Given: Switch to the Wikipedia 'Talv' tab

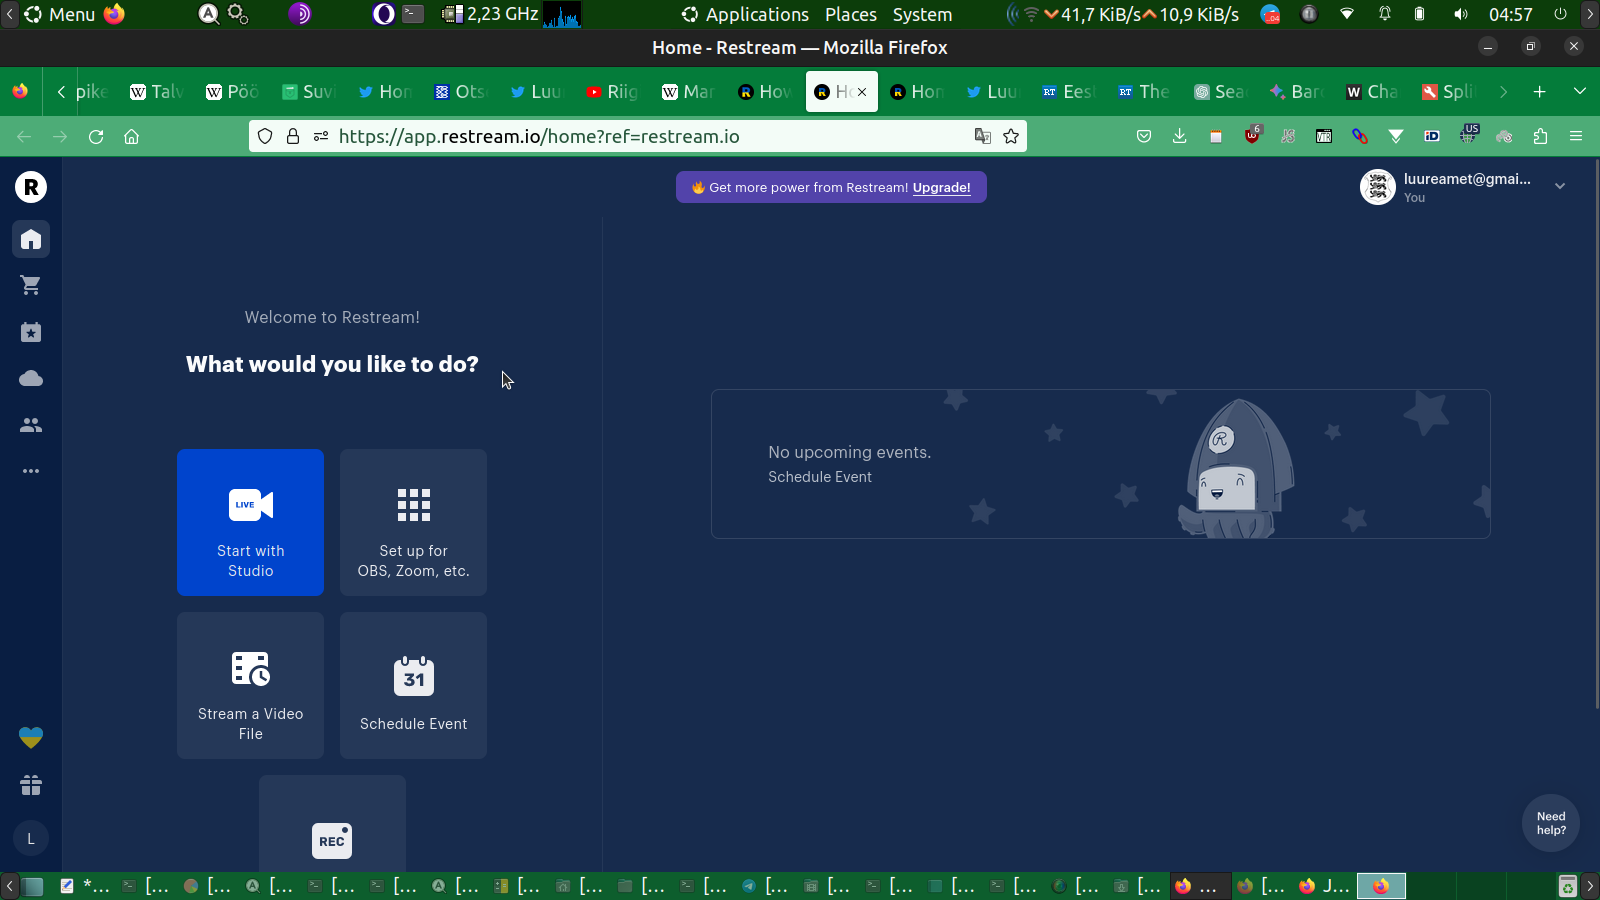Looking at the screenshot, I should tap(156, 92).
